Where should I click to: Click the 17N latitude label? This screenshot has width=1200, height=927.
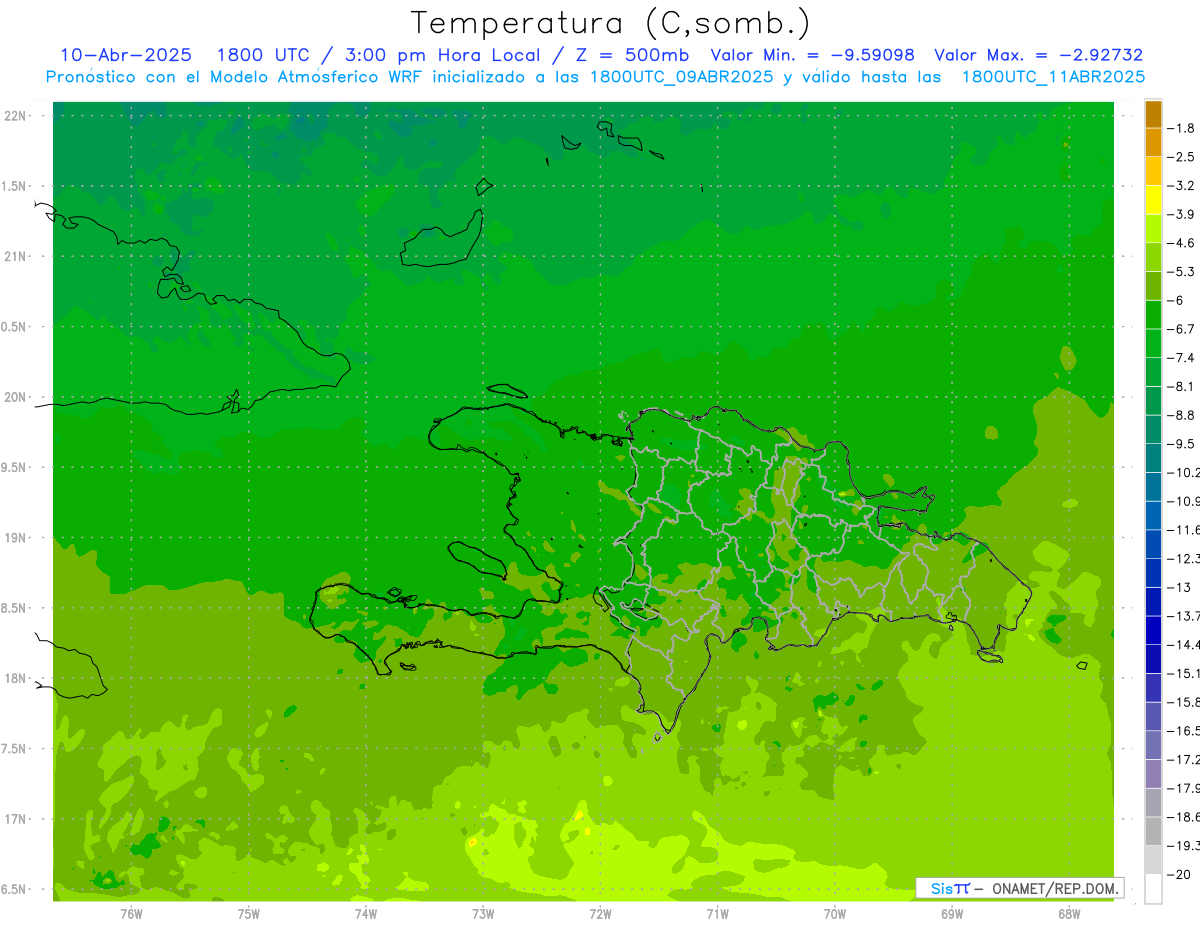pos(16,819)
